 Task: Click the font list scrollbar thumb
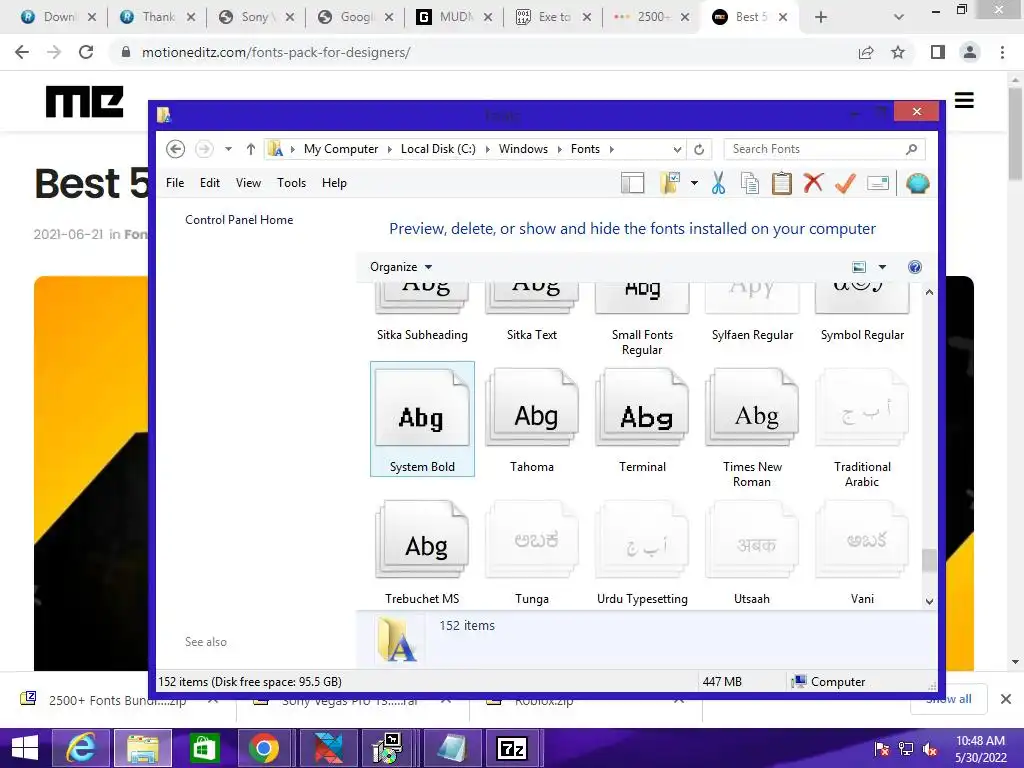coord(929,560)
